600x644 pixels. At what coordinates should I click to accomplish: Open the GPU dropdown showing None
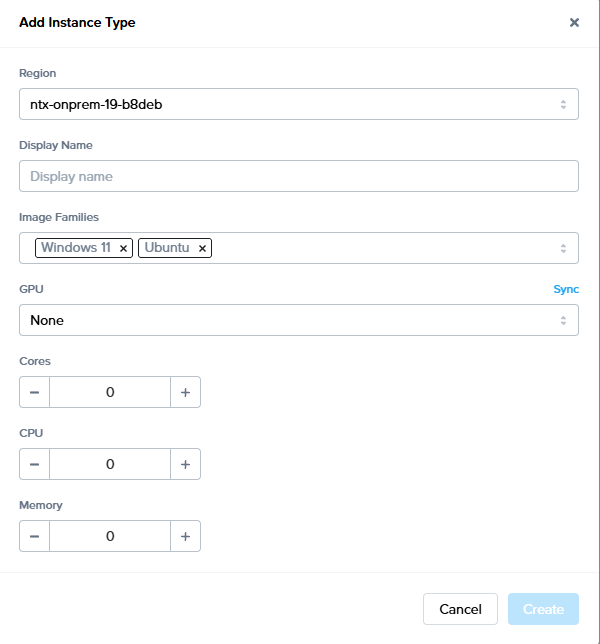click(298, 320)
